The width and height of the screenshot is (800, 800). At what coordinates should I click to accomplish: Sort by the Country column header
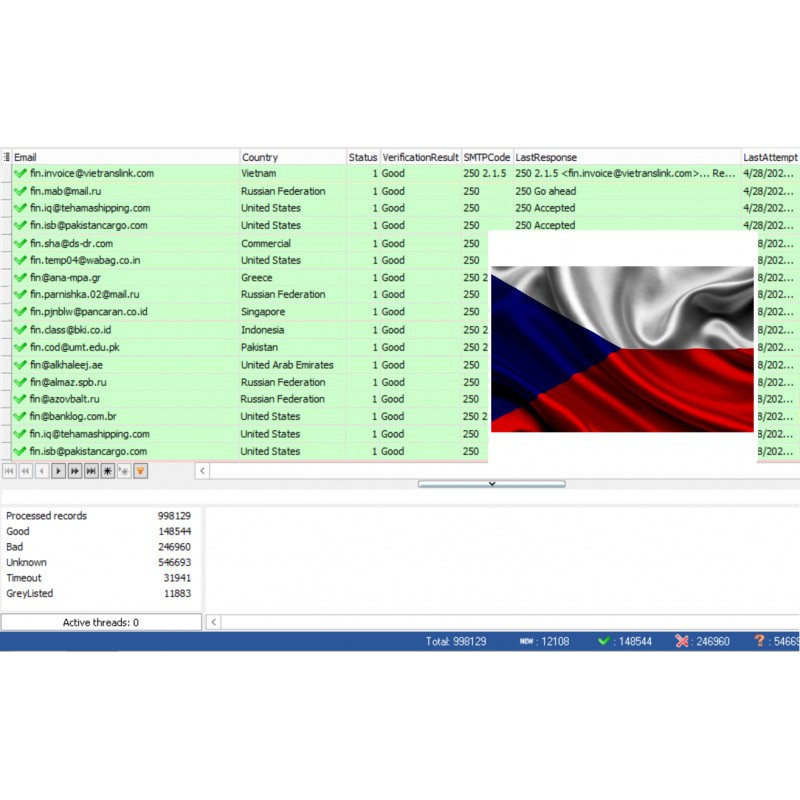coord(292,157)
